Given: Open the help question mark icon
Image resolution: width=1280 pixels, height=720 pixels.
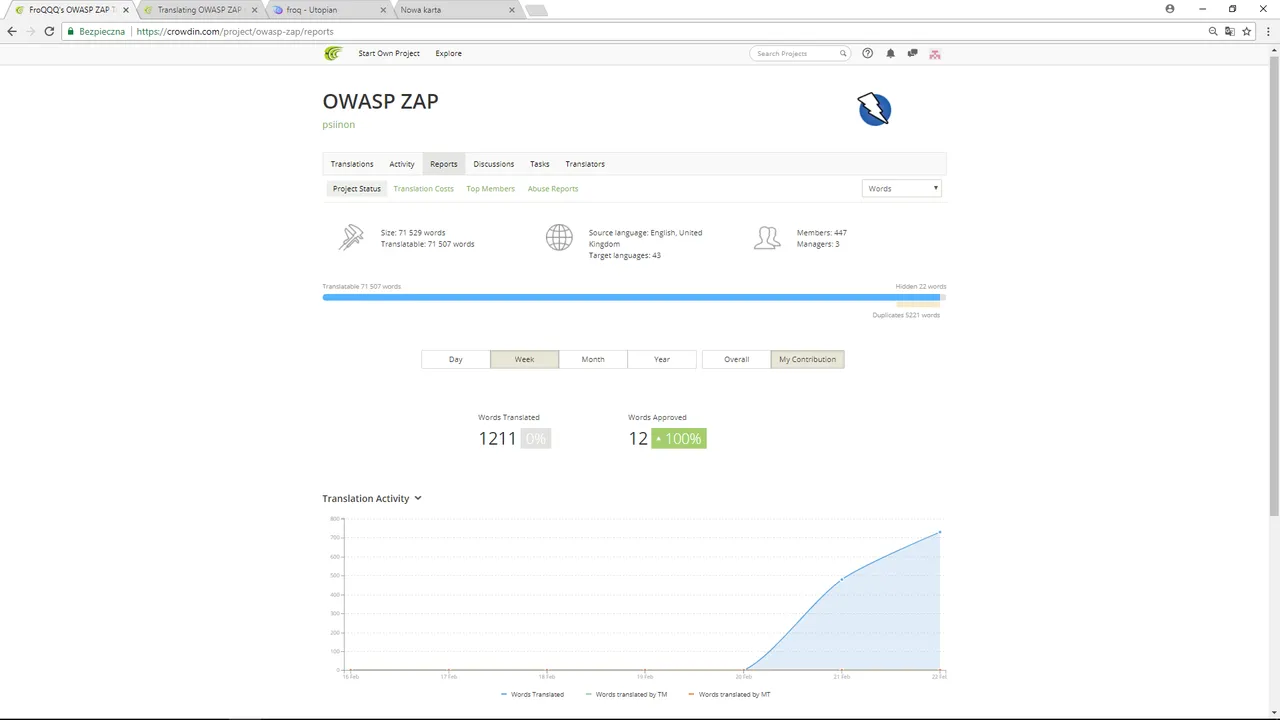Looking at the screenshot, I should 867,53.
